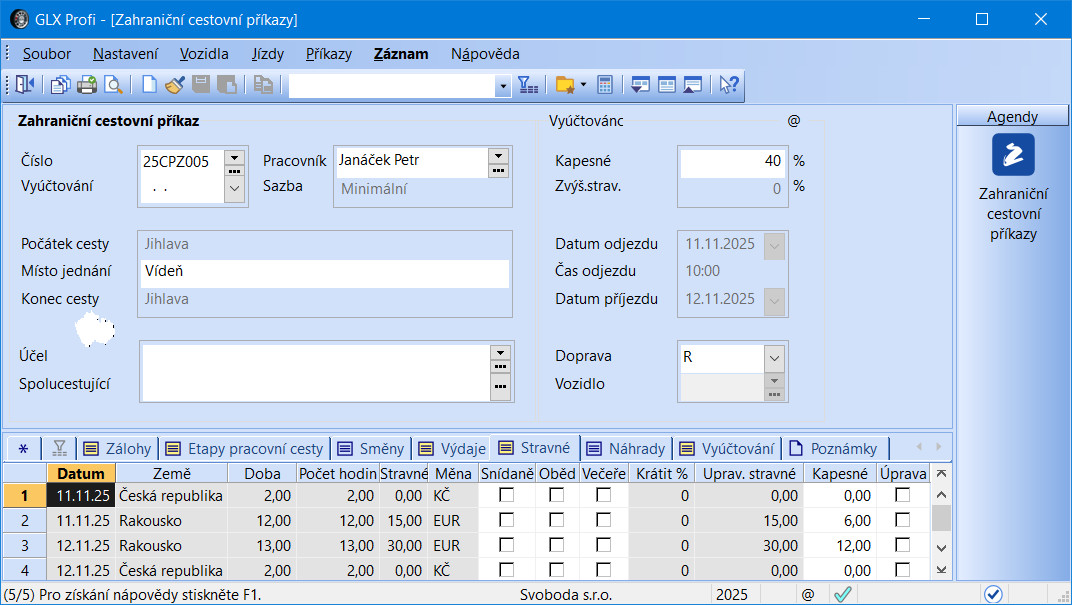Click the exit door icon in toolbar
This screenshot has height=605, width=1072.
(24, 86)
